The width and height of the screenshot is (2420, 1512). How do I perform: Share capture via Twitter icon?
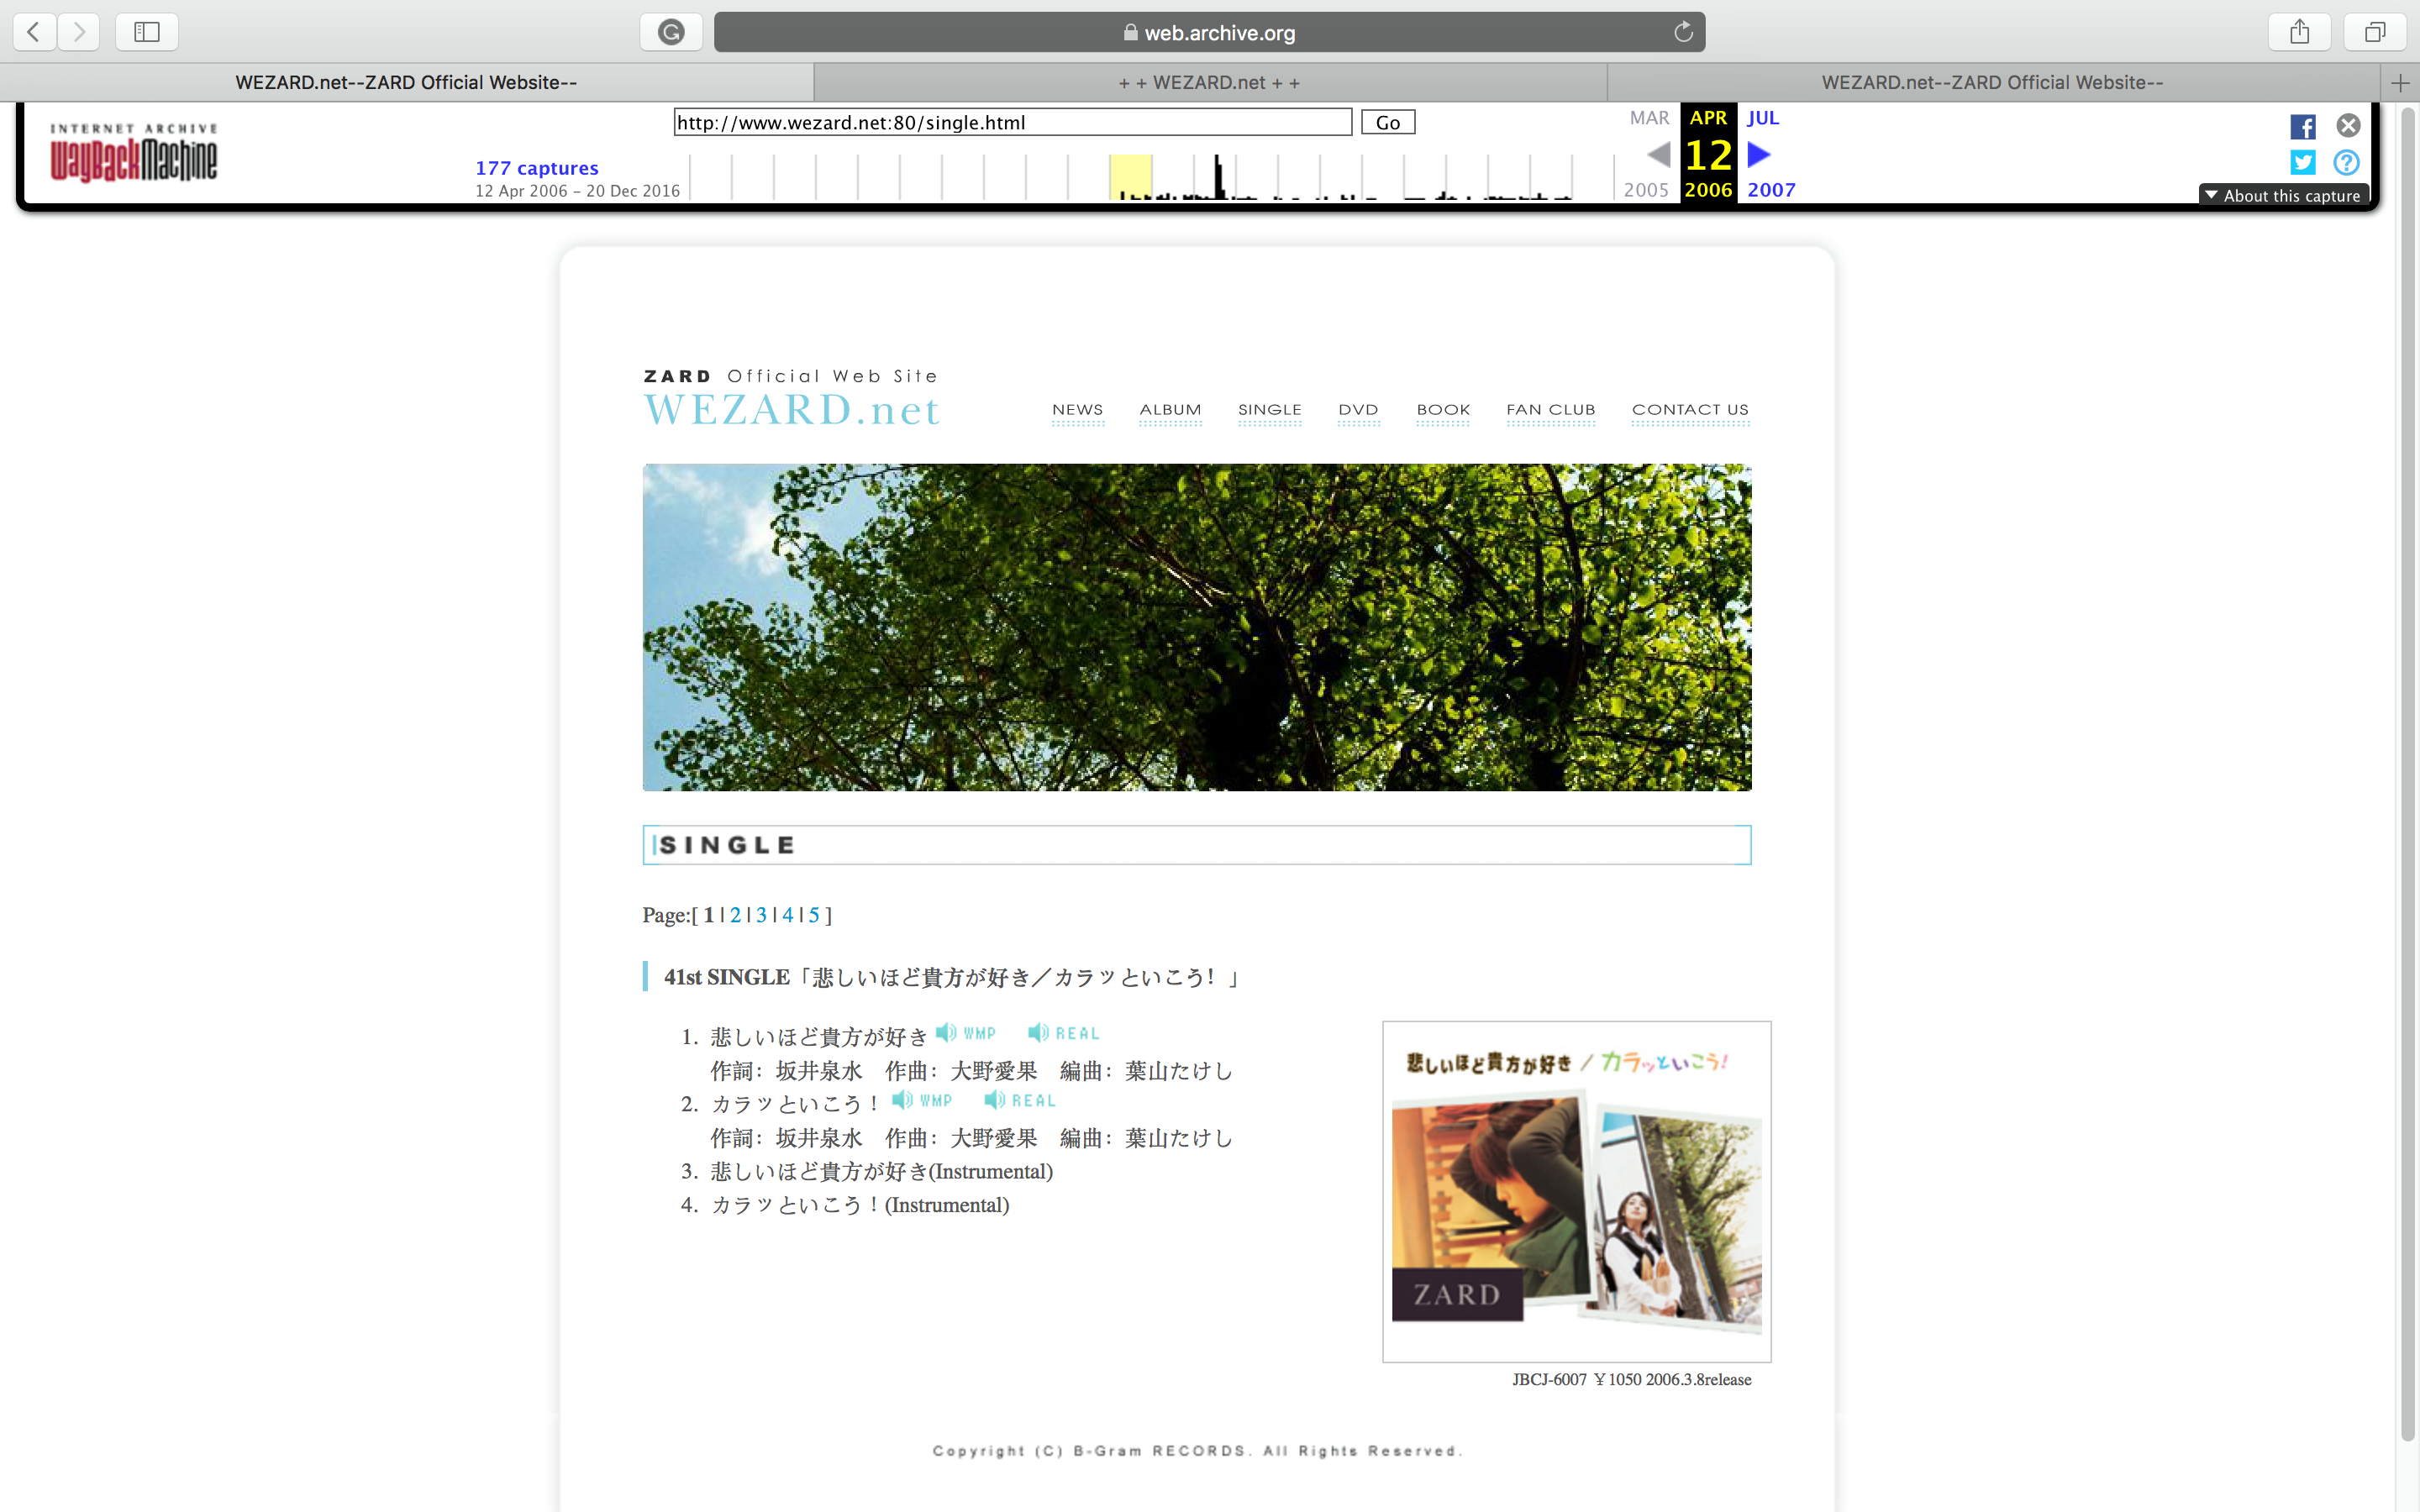pyautogui.click(x=2302, y=162)
